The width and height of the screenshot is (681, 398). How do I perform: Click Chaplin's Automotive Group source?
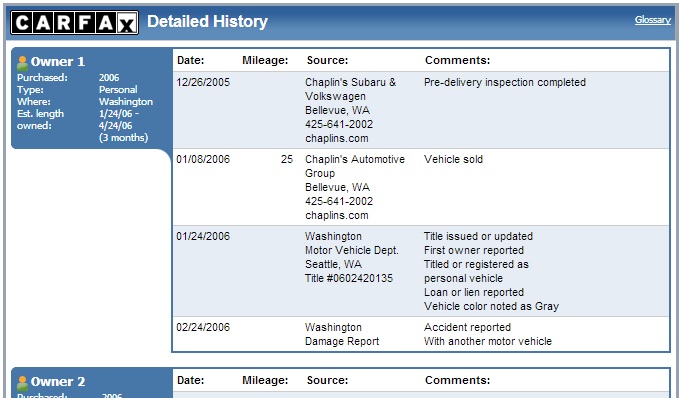point(354,166)
